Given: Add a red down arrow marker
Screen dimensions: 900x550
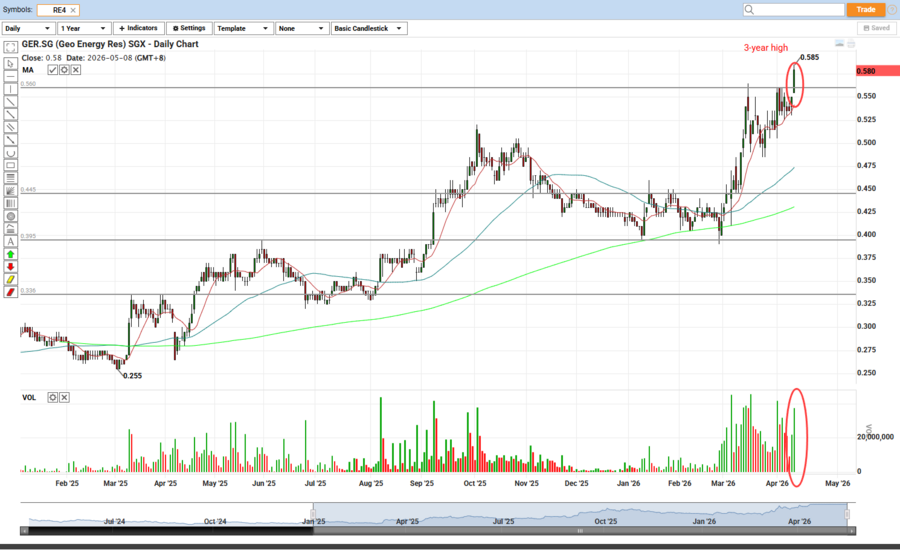Looking at the screenshot, I should pos(10,267).
